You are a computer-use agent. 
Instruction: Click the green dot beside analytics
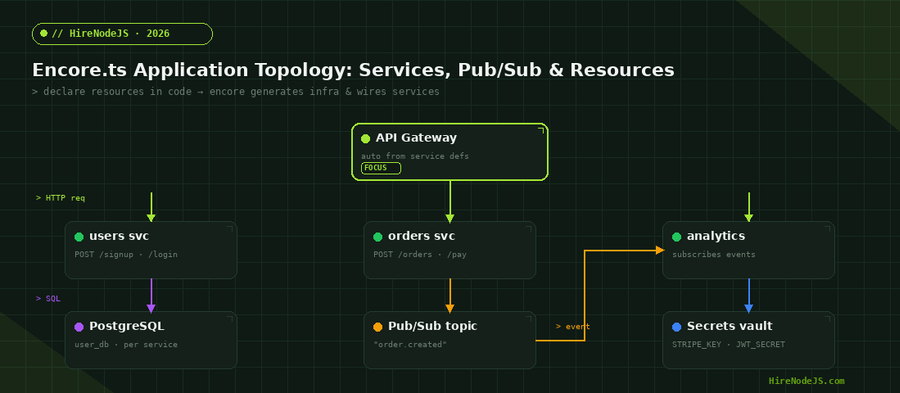(x=677, y=237)
